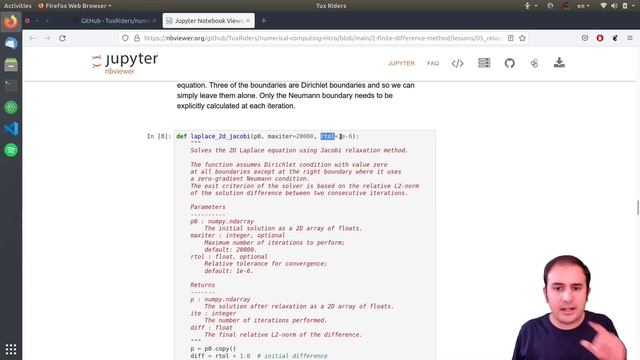Screen dimensions: 640x360
Task: Click the 'p = p0.copy()' code line
Action: pos(213,349)
